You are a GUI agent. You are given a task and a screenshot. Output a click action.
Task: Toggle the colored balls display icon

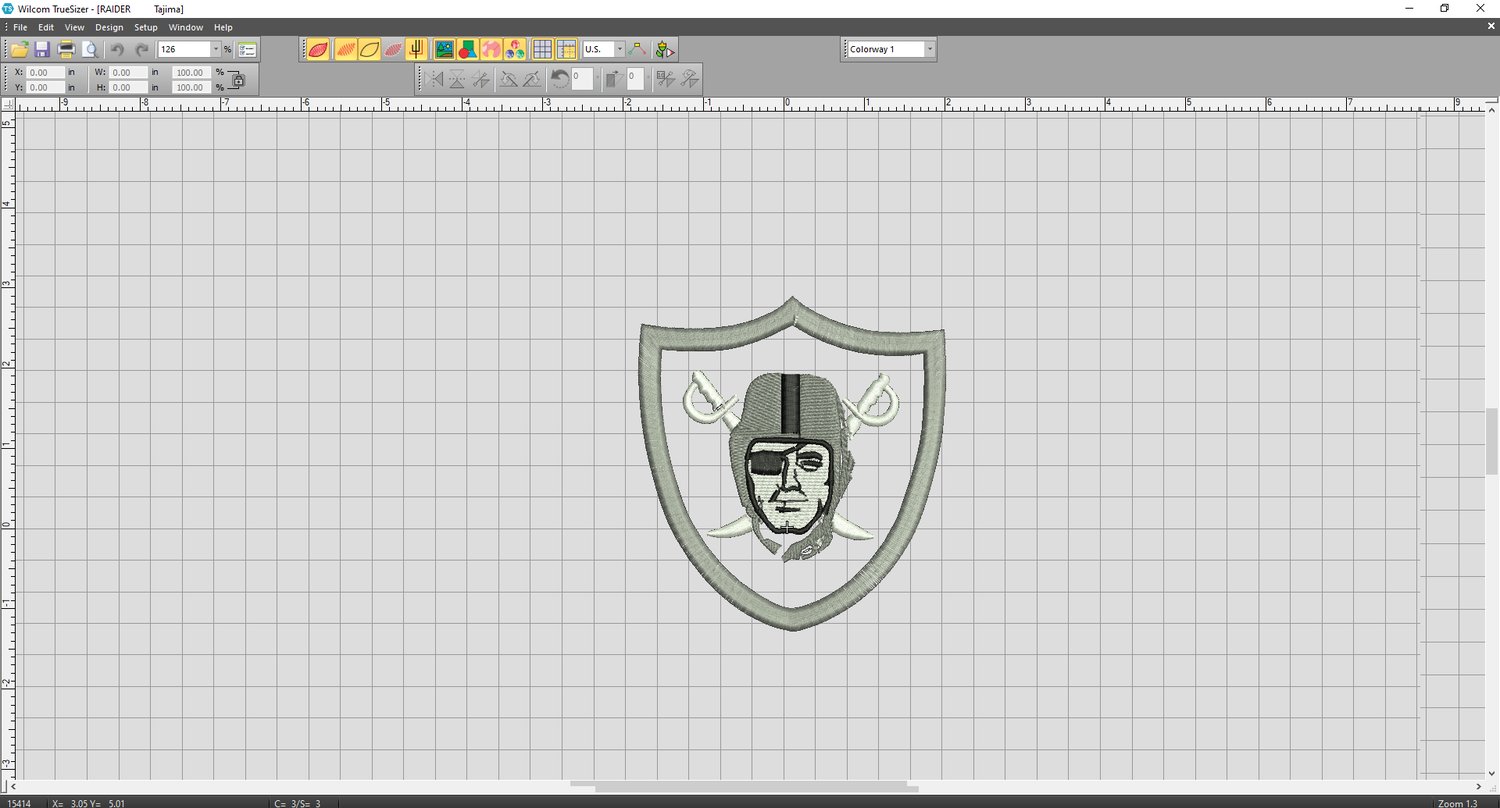click(516, 49)
